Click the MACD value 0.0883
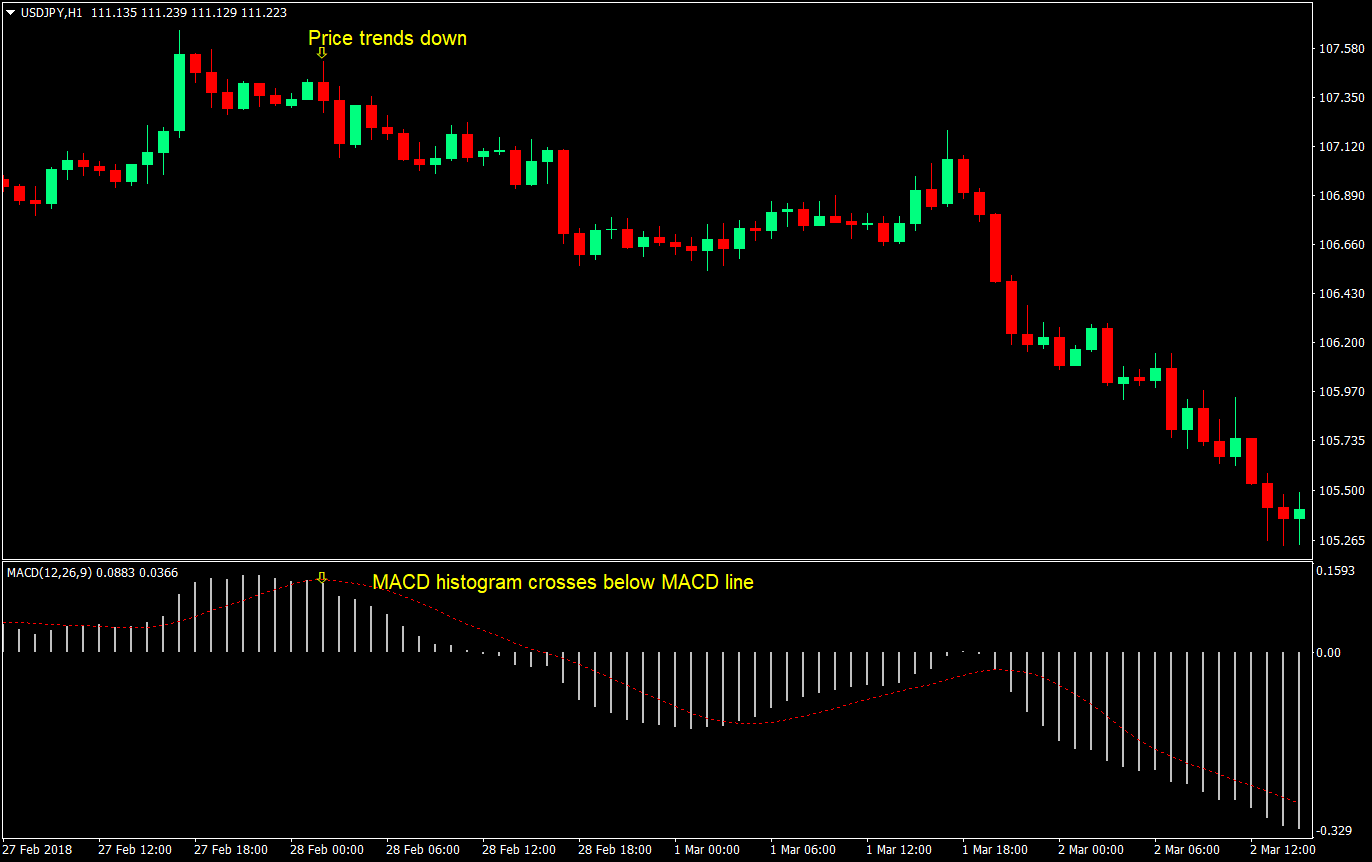Image resolution: width=1372 pixels, height=862 pixels. (x=117, y=572)
